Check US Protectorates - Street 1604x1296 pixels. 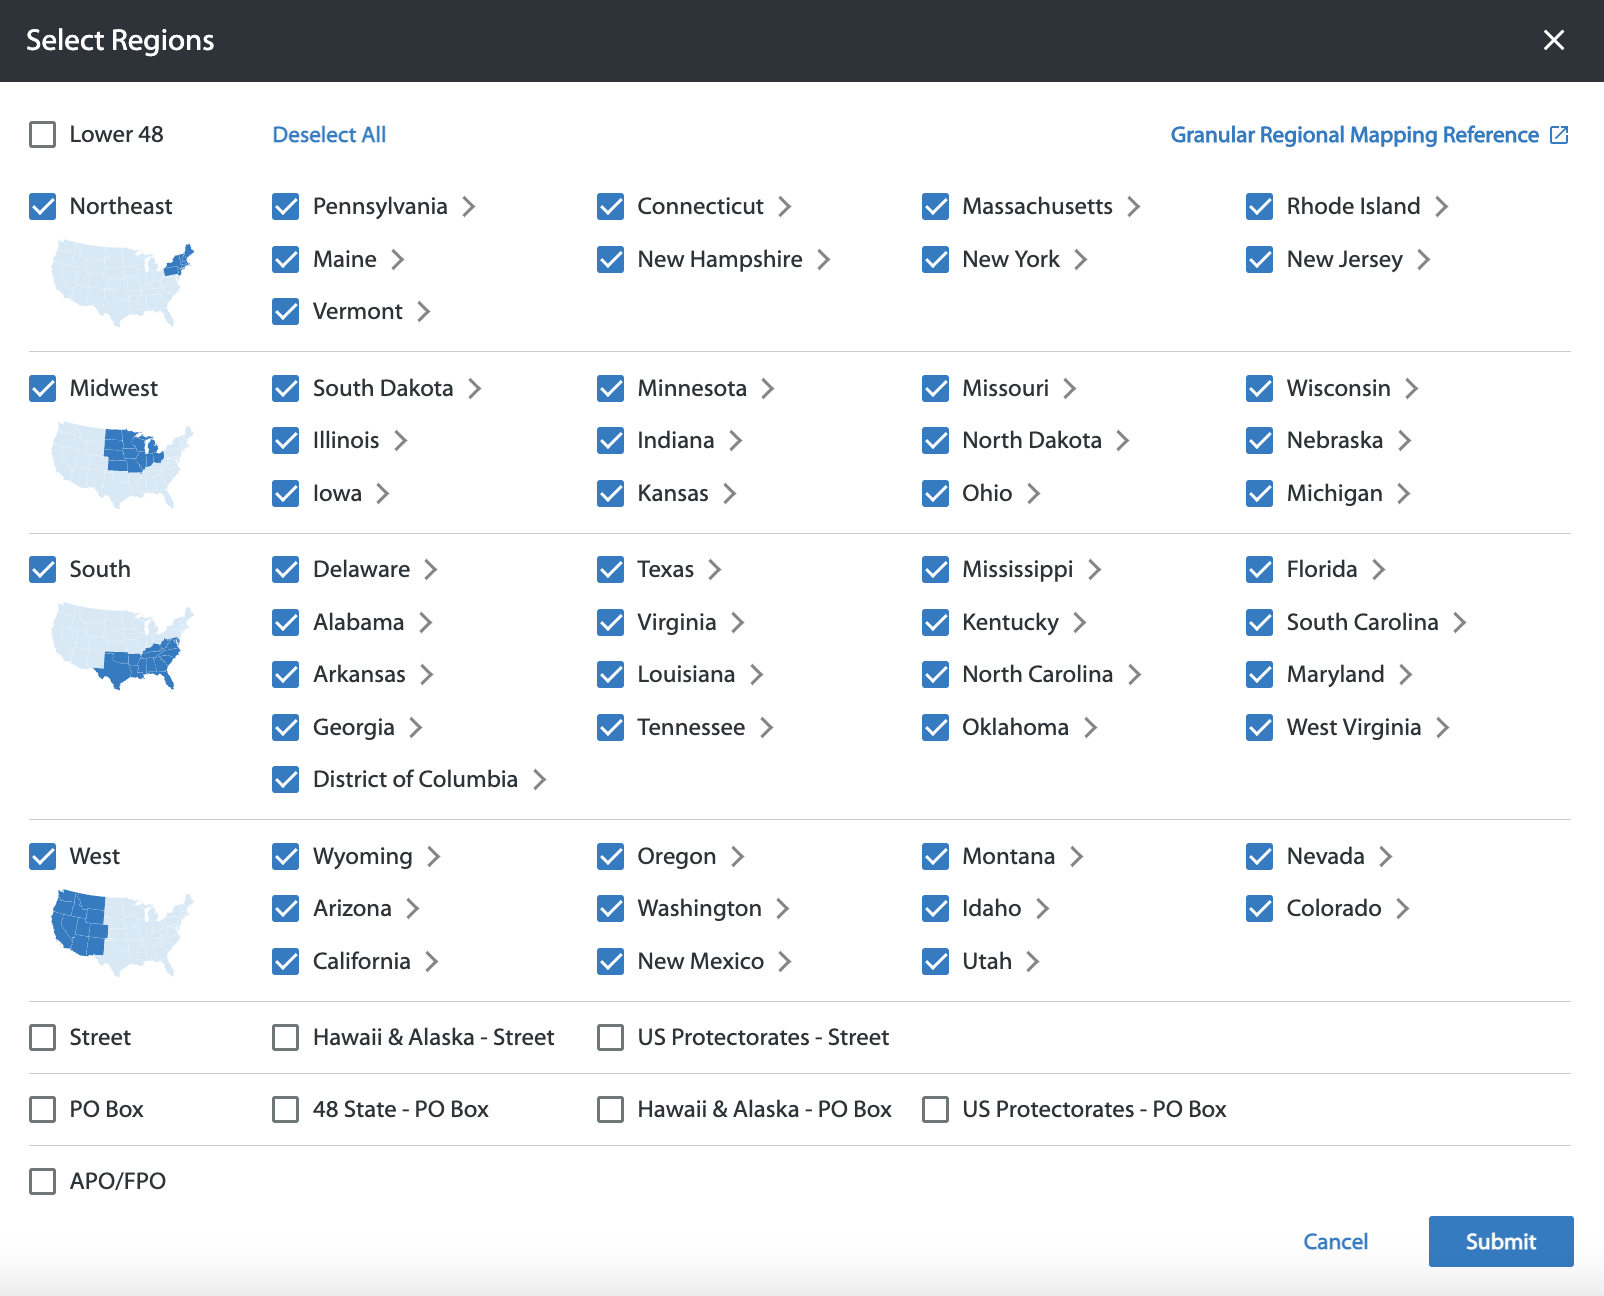click(x=610, y=1037)
